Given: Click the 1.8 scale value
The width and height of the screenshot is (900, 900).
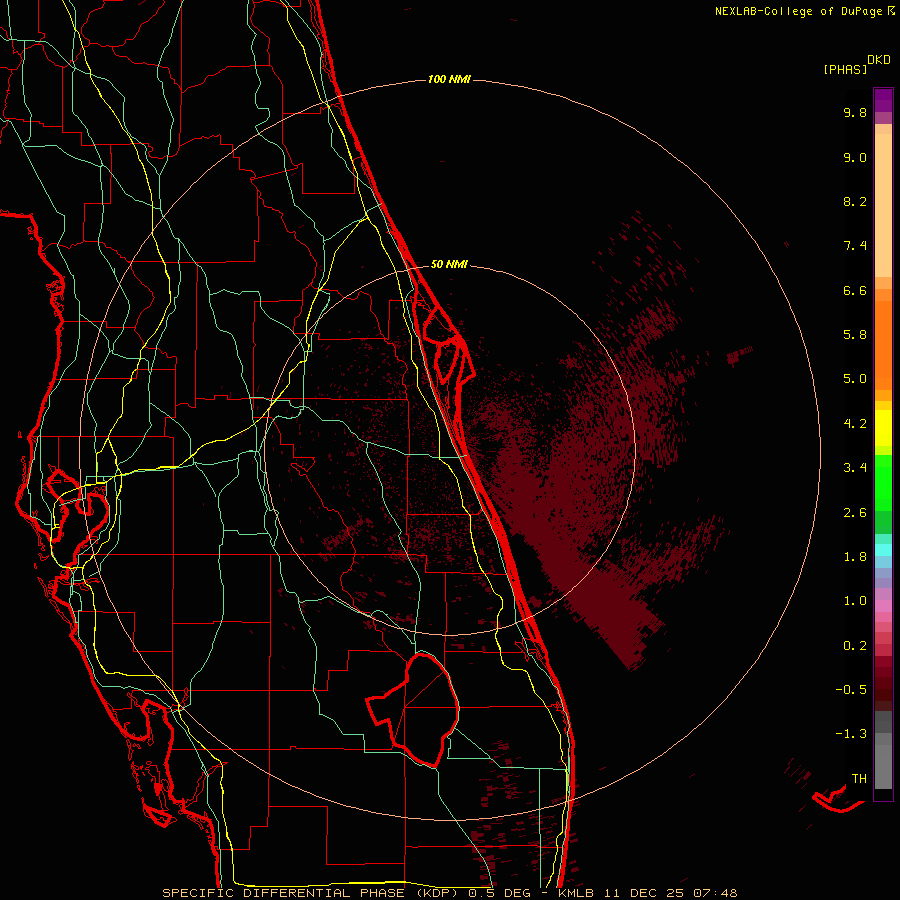Looking at the screenshot, I should coord(855,557).
